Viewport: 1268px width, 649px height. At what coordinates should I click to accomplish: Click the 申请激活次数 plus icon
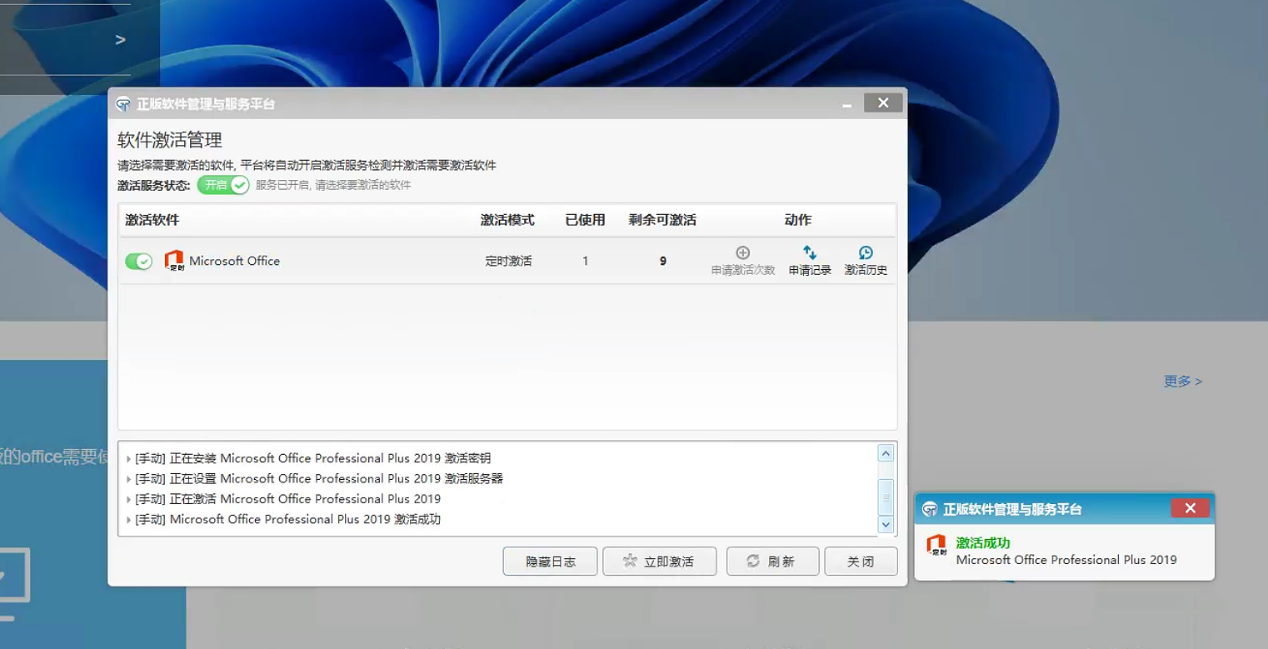[742, 253]
